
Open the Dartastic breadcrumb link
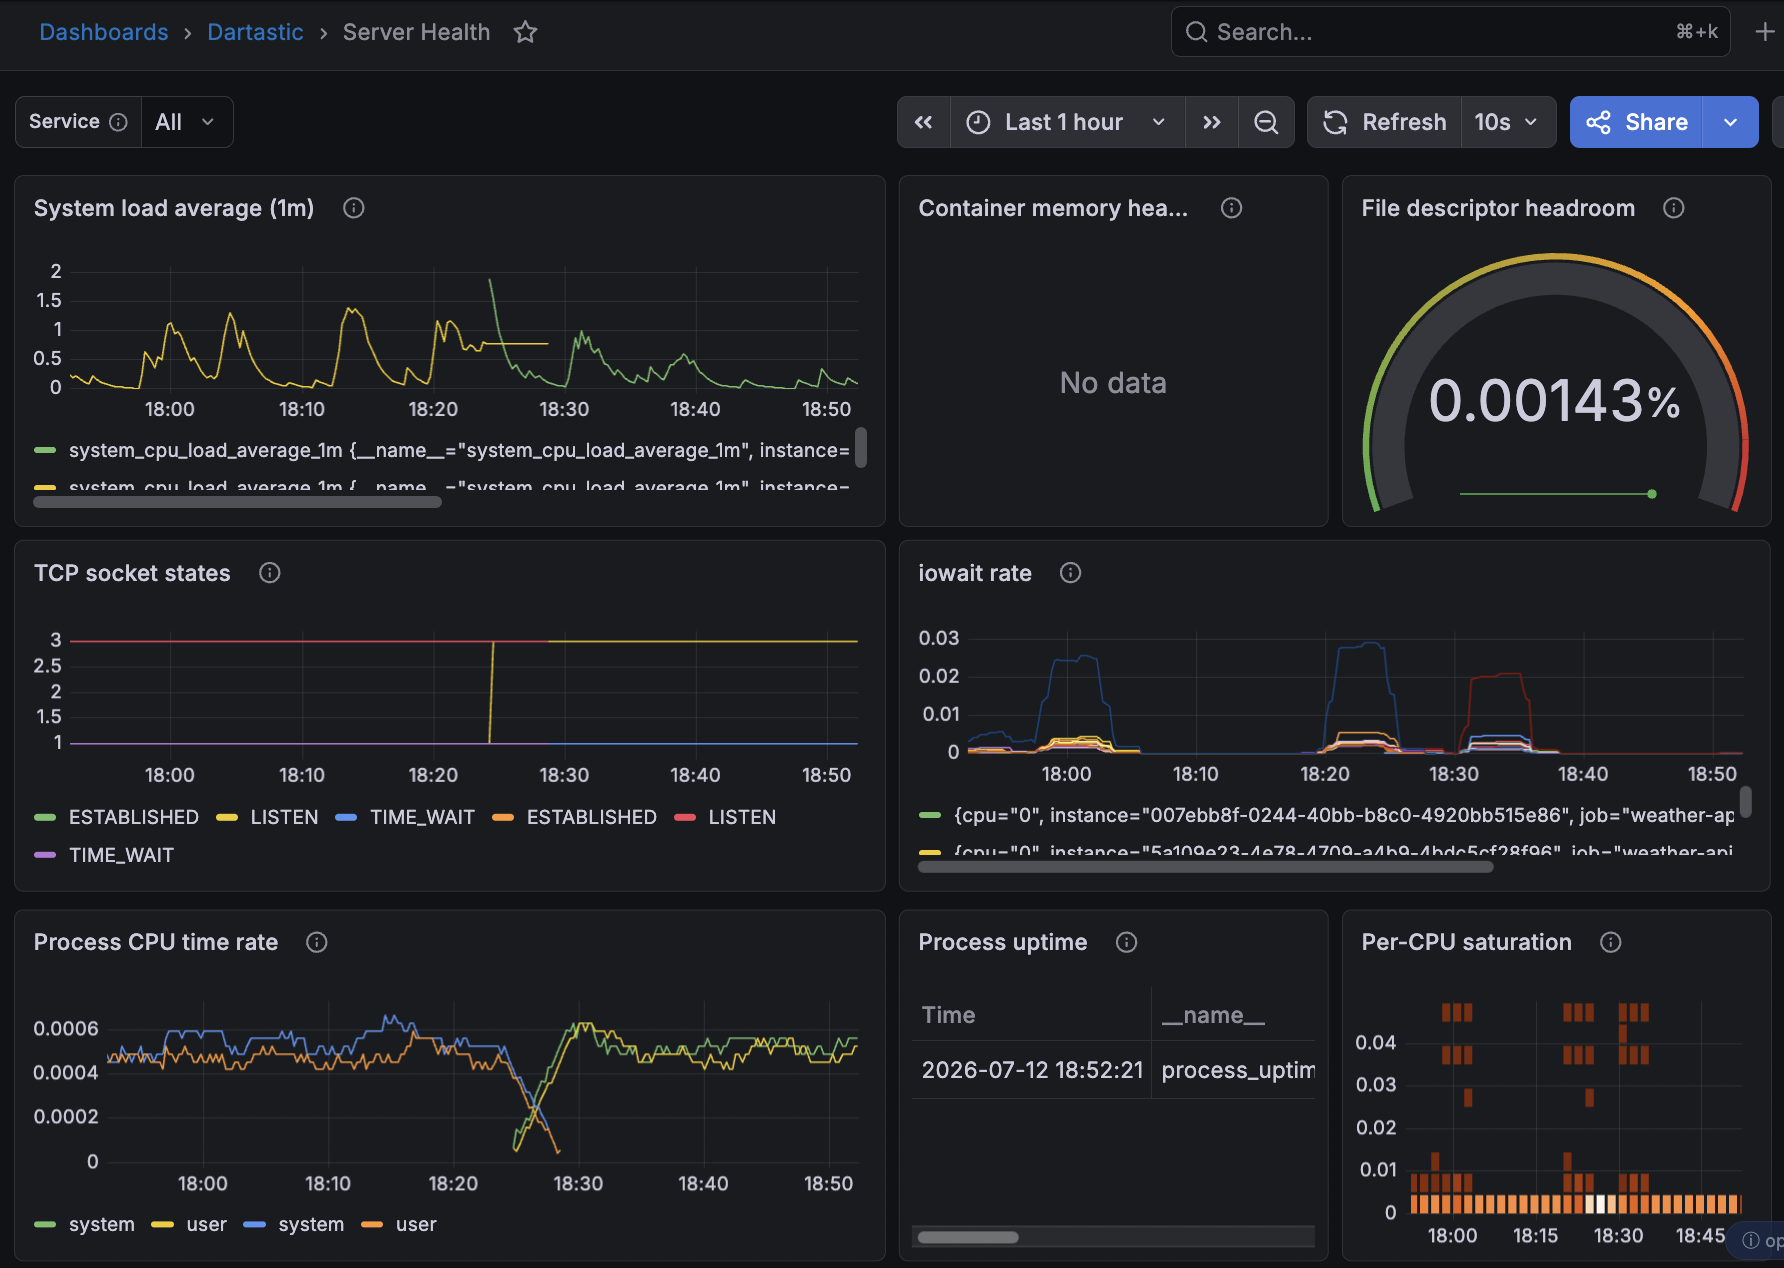coord(255,32)
